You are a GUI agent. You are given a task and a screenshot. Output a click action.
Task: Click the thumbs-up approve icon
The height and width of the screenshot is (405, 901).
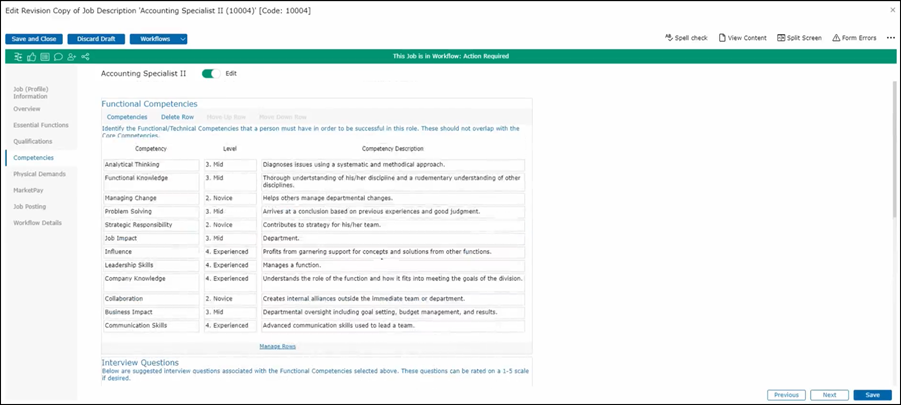pos(32,56)
